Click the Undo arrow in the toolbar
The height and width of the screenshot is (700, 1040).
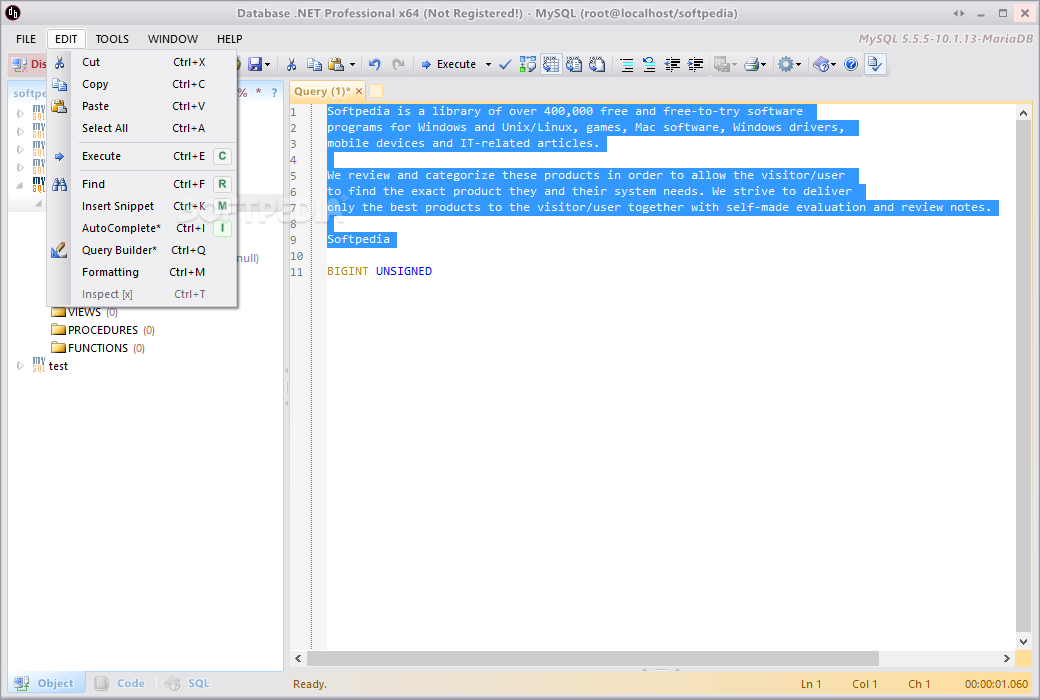374,64
